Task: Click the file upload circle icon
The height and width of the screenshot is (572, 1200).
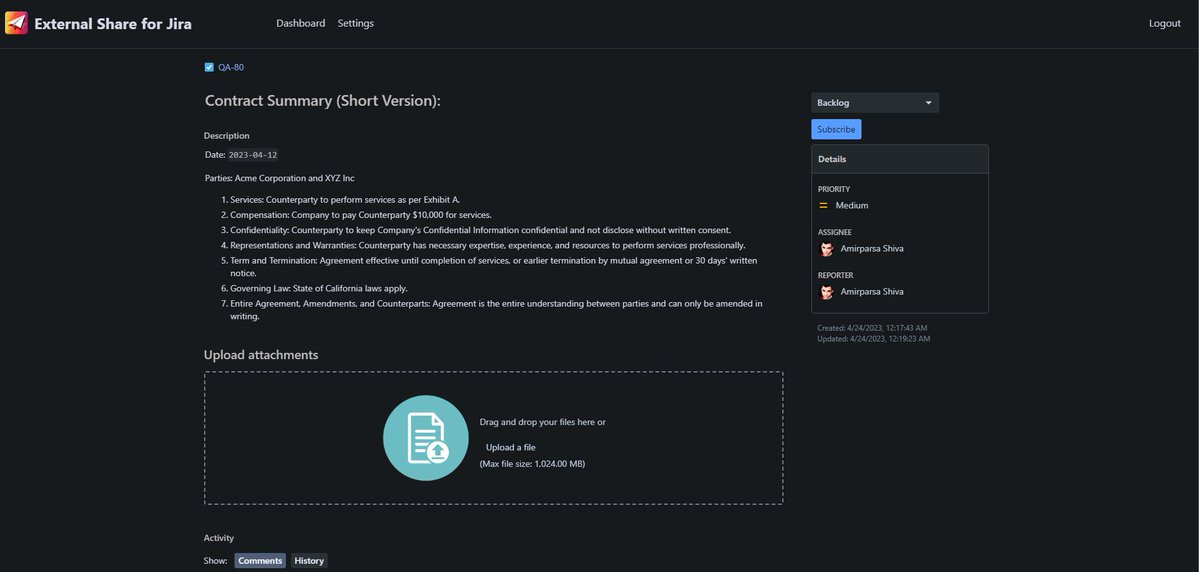Action: [x=426, y=438]
